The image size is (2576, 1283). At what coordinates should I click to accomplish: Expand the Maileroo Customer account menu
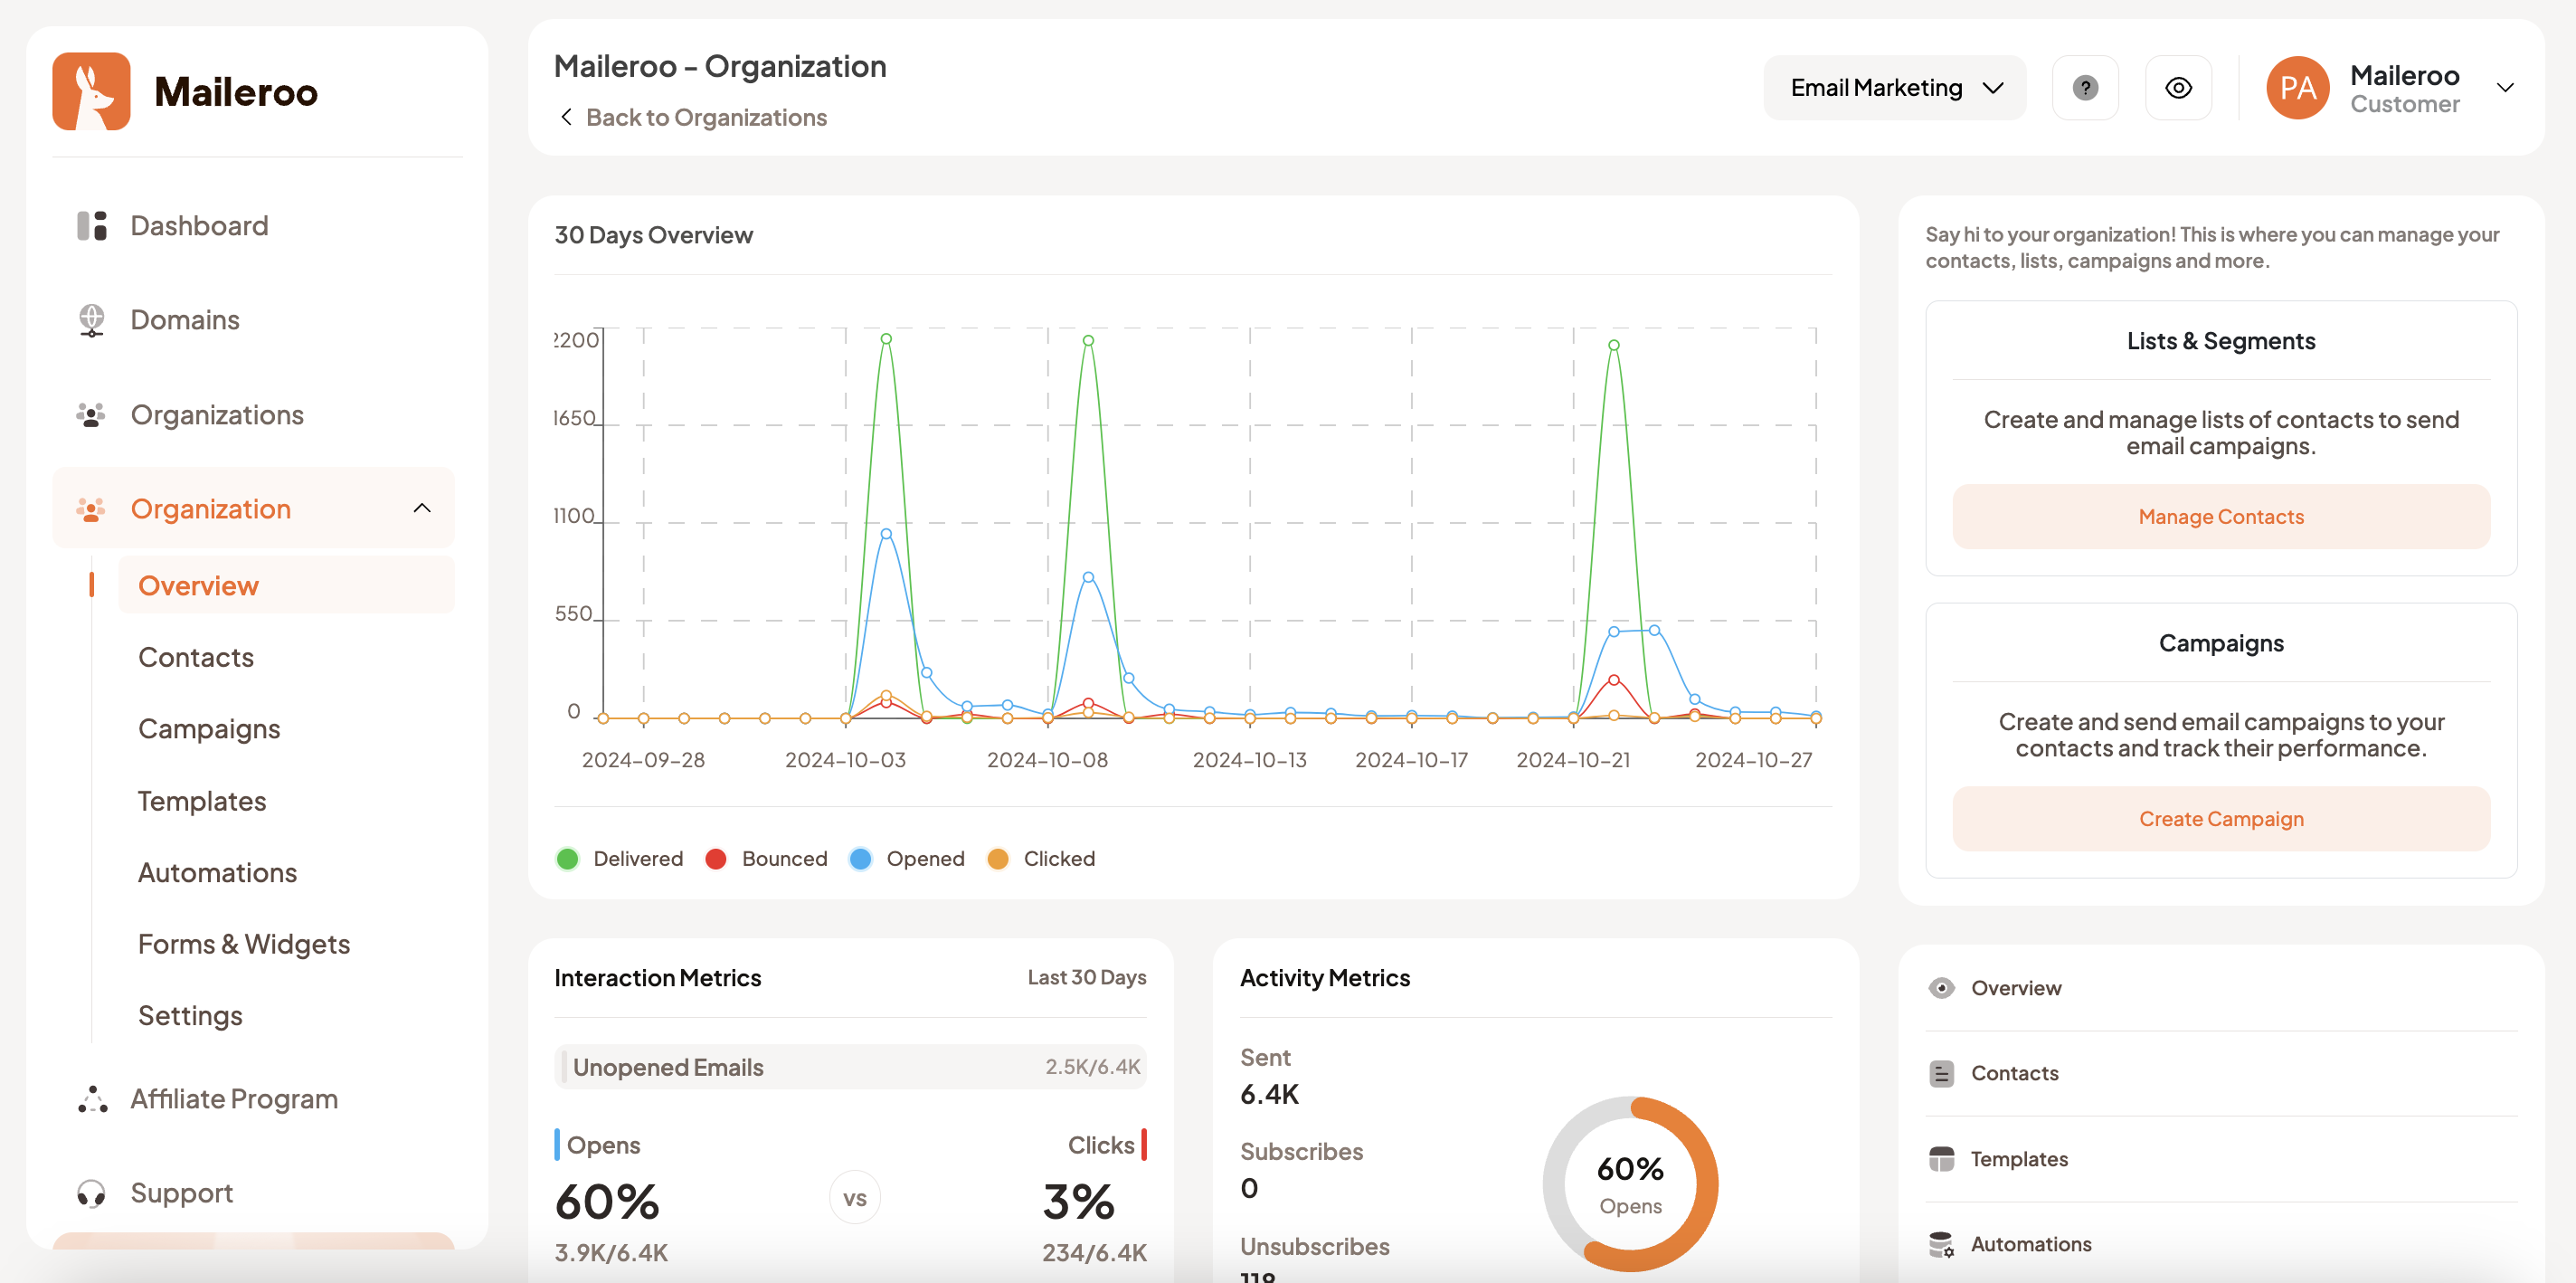[x=2505, y=88]
